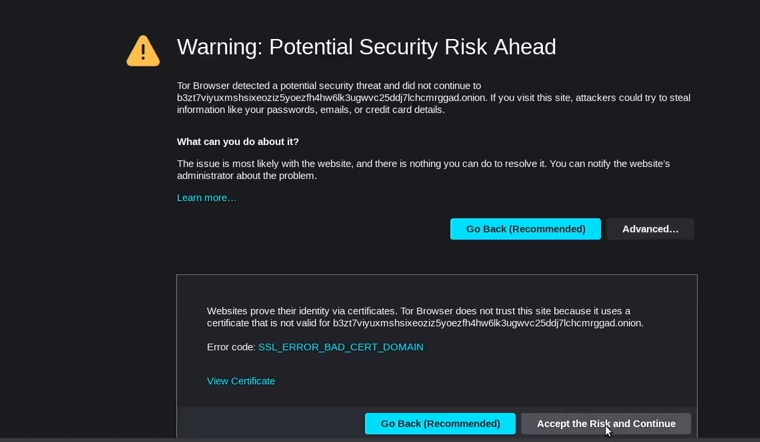
Task: Open the View Certificate link
Action: pos(241,381)
